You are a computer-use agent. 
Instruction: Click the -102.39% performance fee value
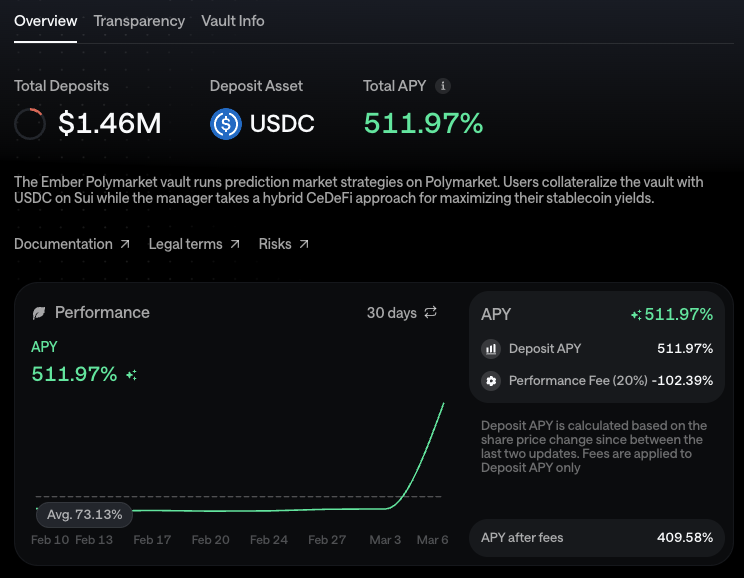click(x=682, y=381)
